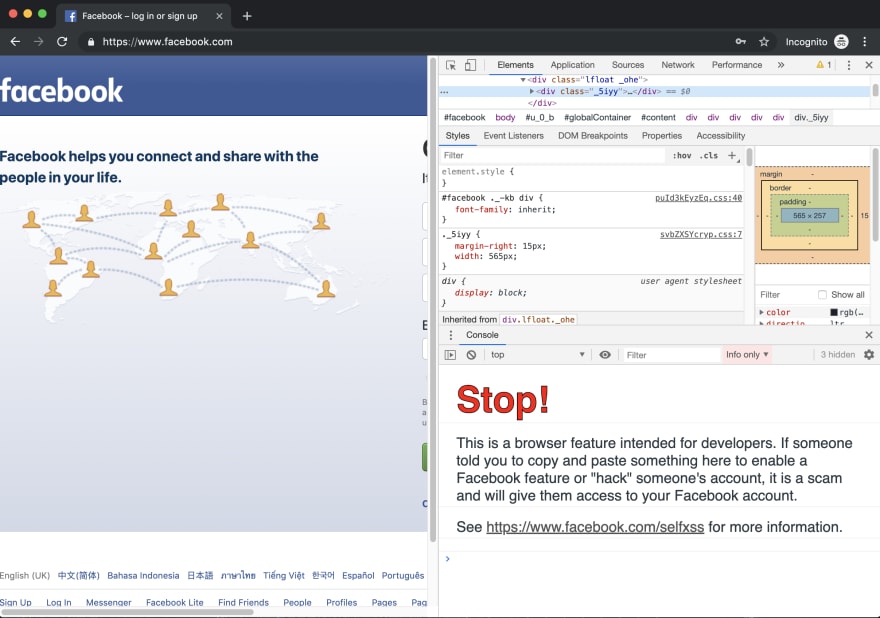This screenshot has width=880, height=618.
Task: Expand the div class _5iyy node
Action: coord(531,91)
